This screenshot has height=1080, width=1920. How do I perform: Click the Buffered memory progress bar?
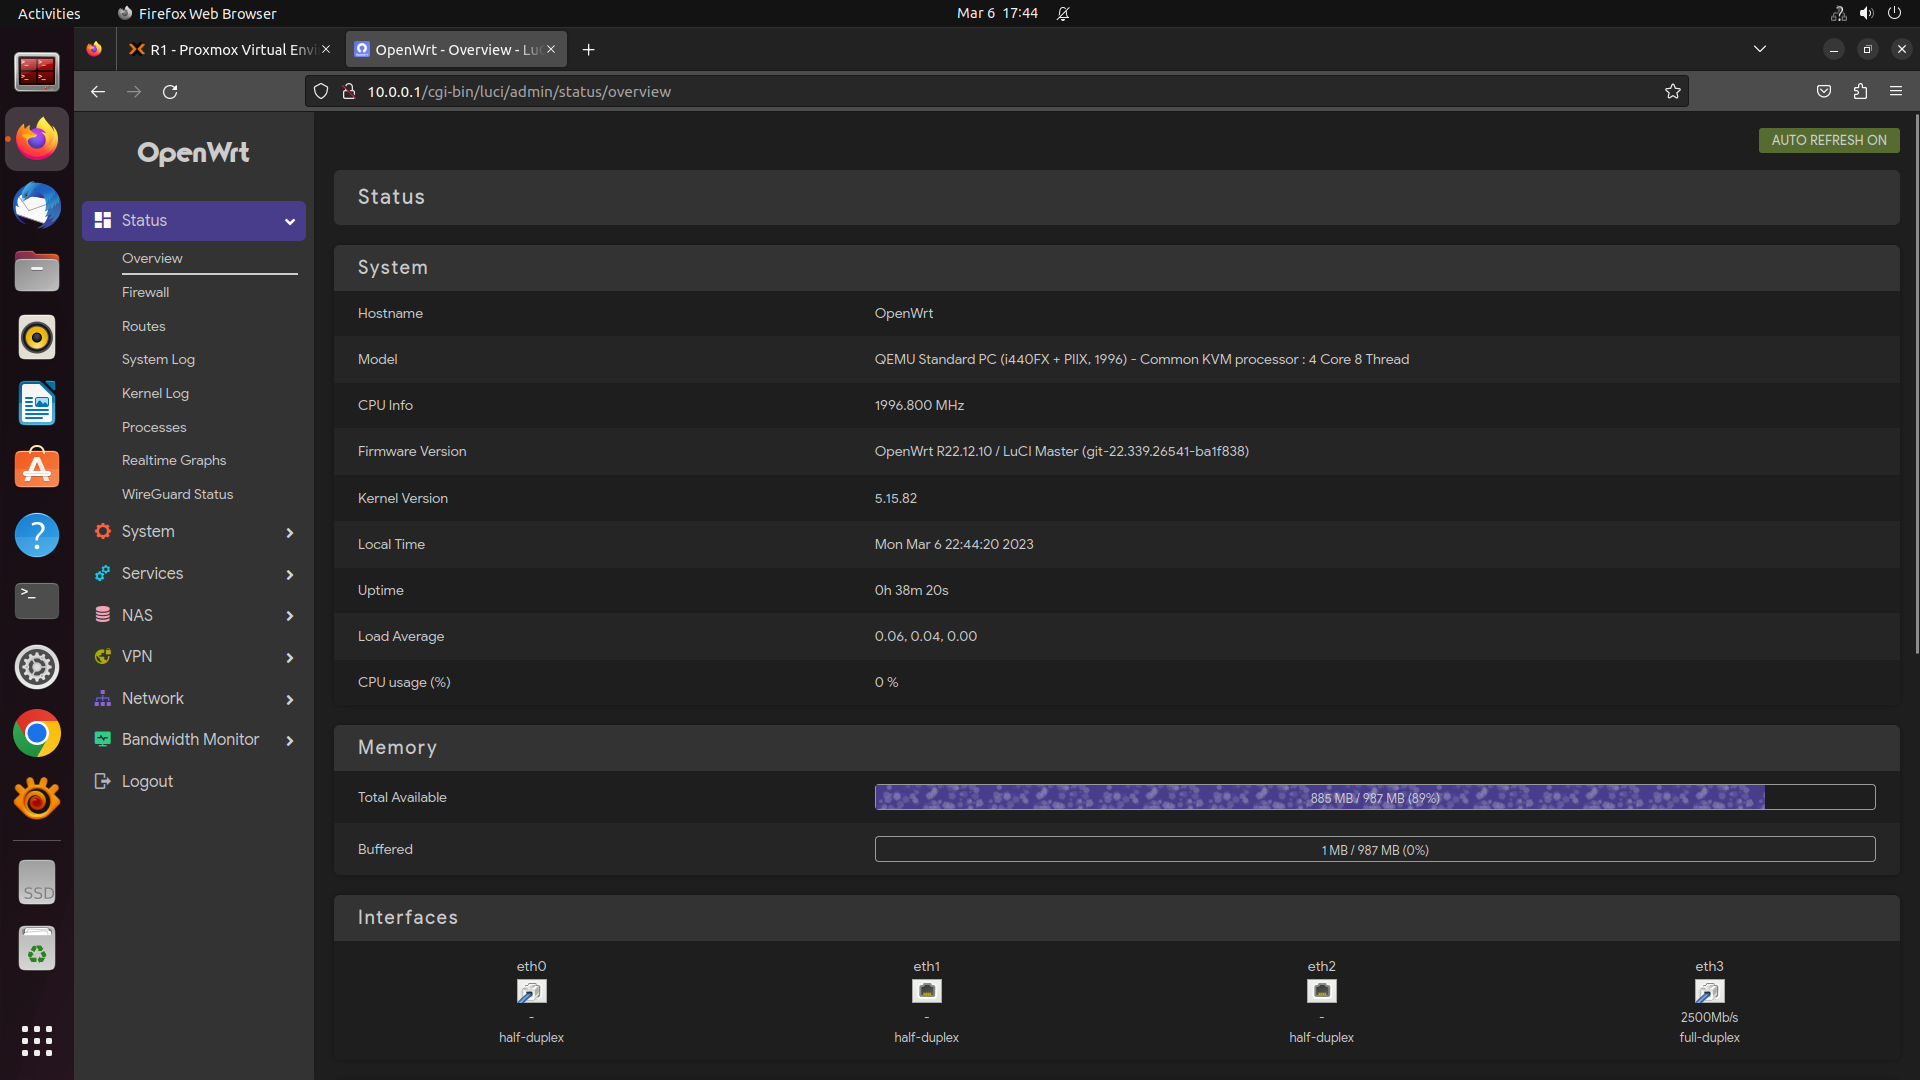click(x=1375, y=849)
